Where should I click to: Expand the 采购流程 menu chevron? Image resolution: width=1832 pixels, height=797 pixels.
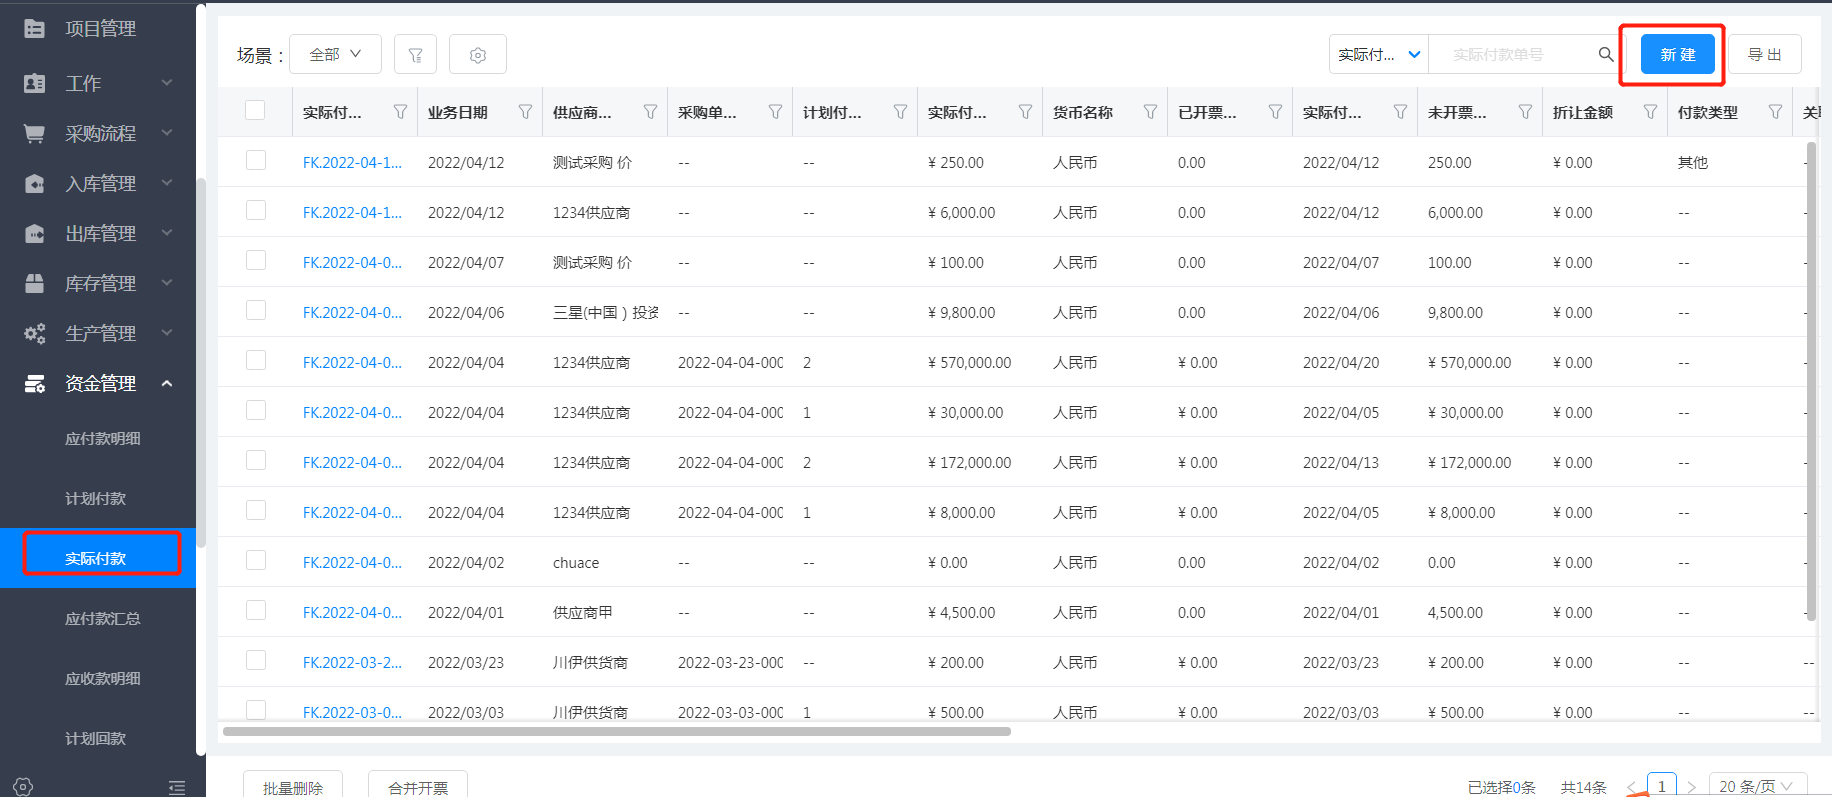(x=167, y=133)
